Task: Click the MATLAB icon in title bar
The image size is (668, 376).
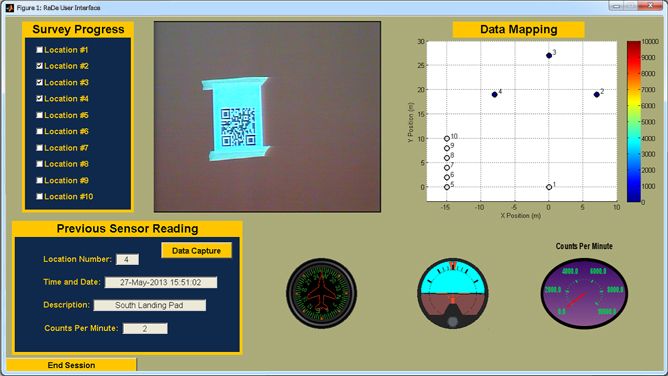Action: (9, 8)
